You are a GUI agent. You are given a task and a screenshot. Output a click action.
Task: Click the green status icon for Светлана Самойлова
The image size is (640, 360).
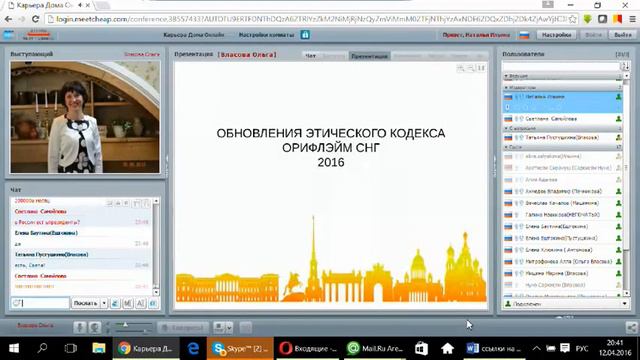[618, 119]
